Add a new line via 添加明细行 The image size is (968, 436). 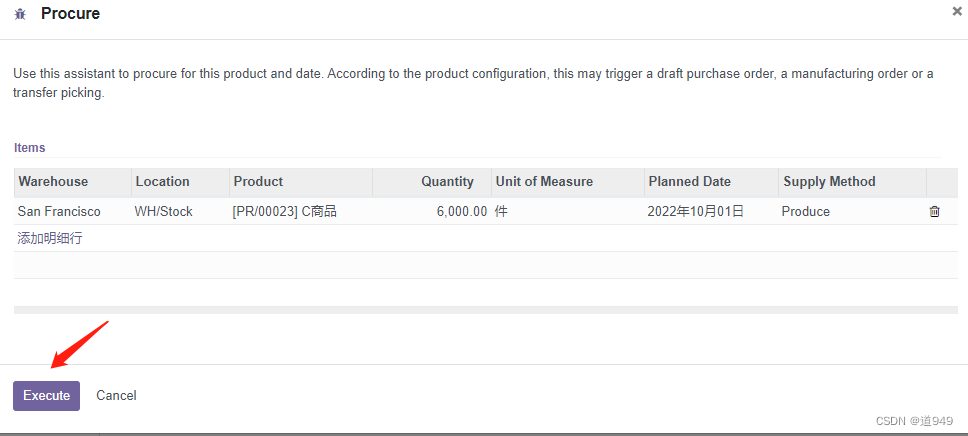(x=50, y=238)
